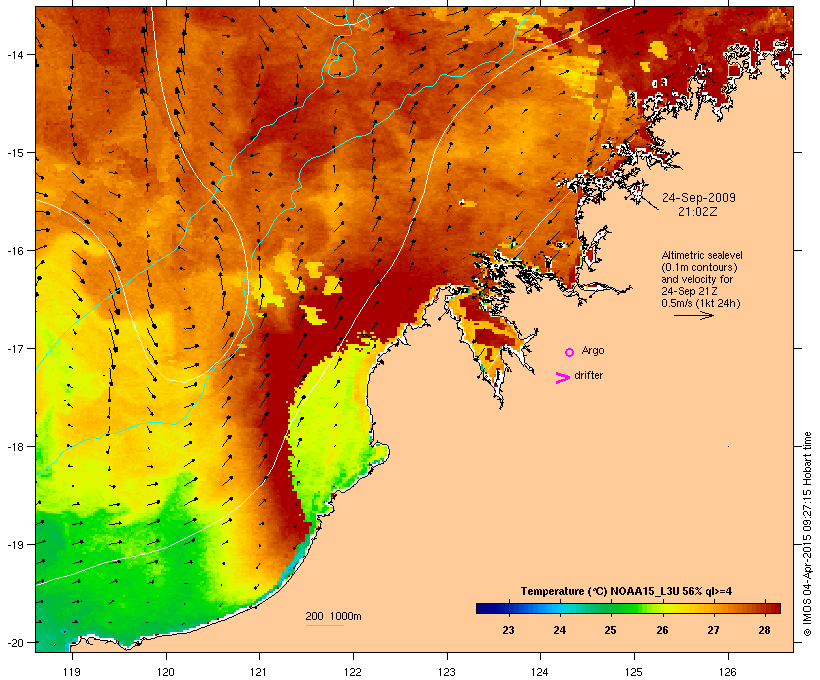Click the vertical IMOS copyright timestamp text

coord(807,534)
